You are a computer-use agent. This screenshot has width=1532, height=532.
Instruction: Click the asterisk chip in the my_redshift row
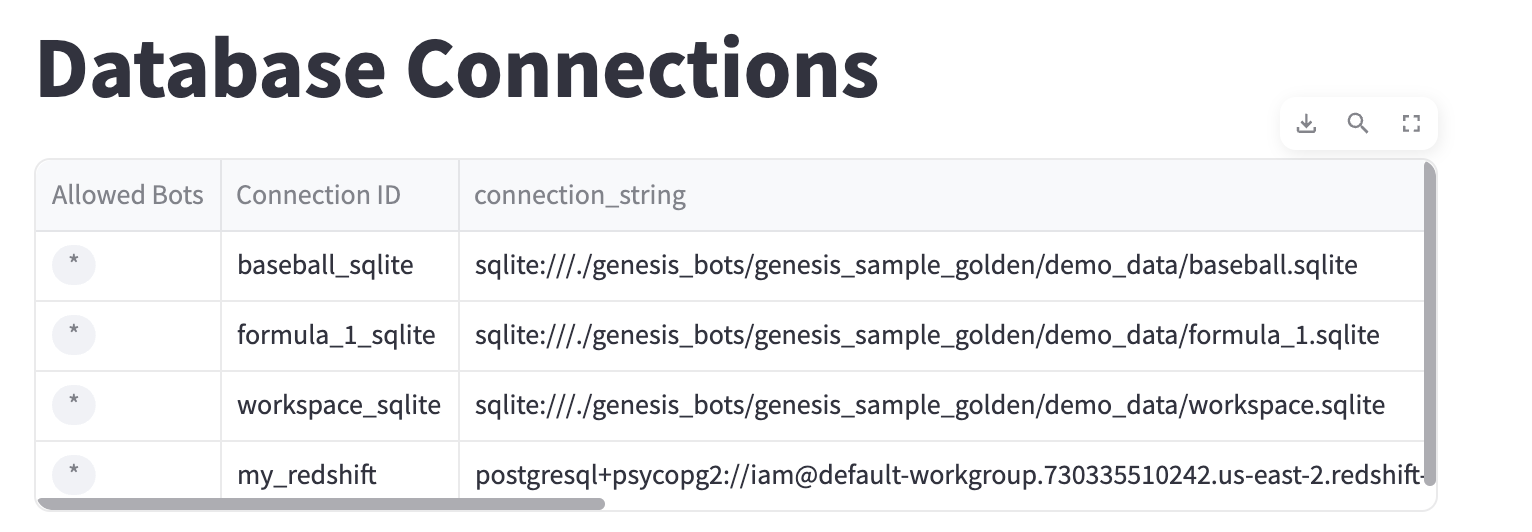73,474
